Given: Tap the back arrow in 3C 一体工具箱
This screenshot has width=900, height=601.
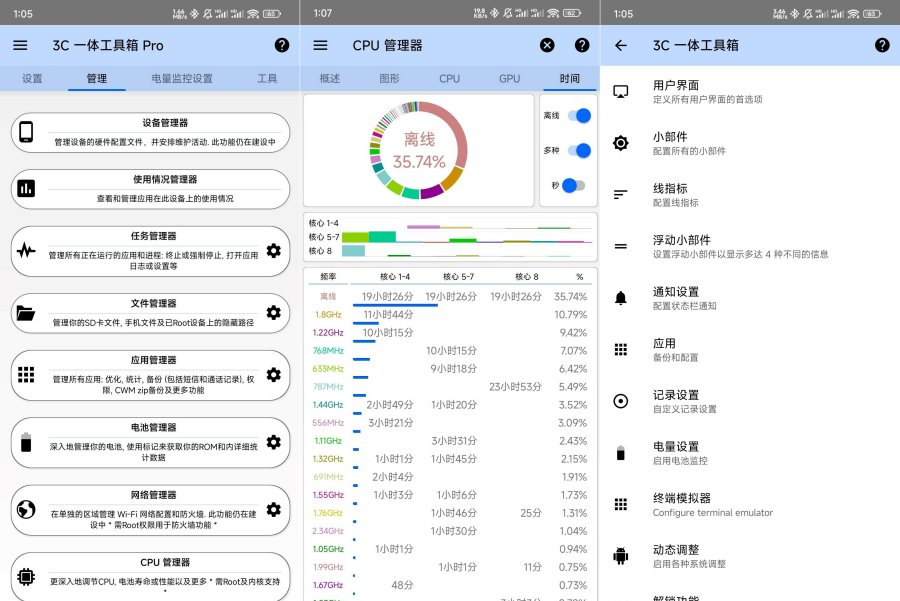Looking at the screenshot, I should 620,45.
